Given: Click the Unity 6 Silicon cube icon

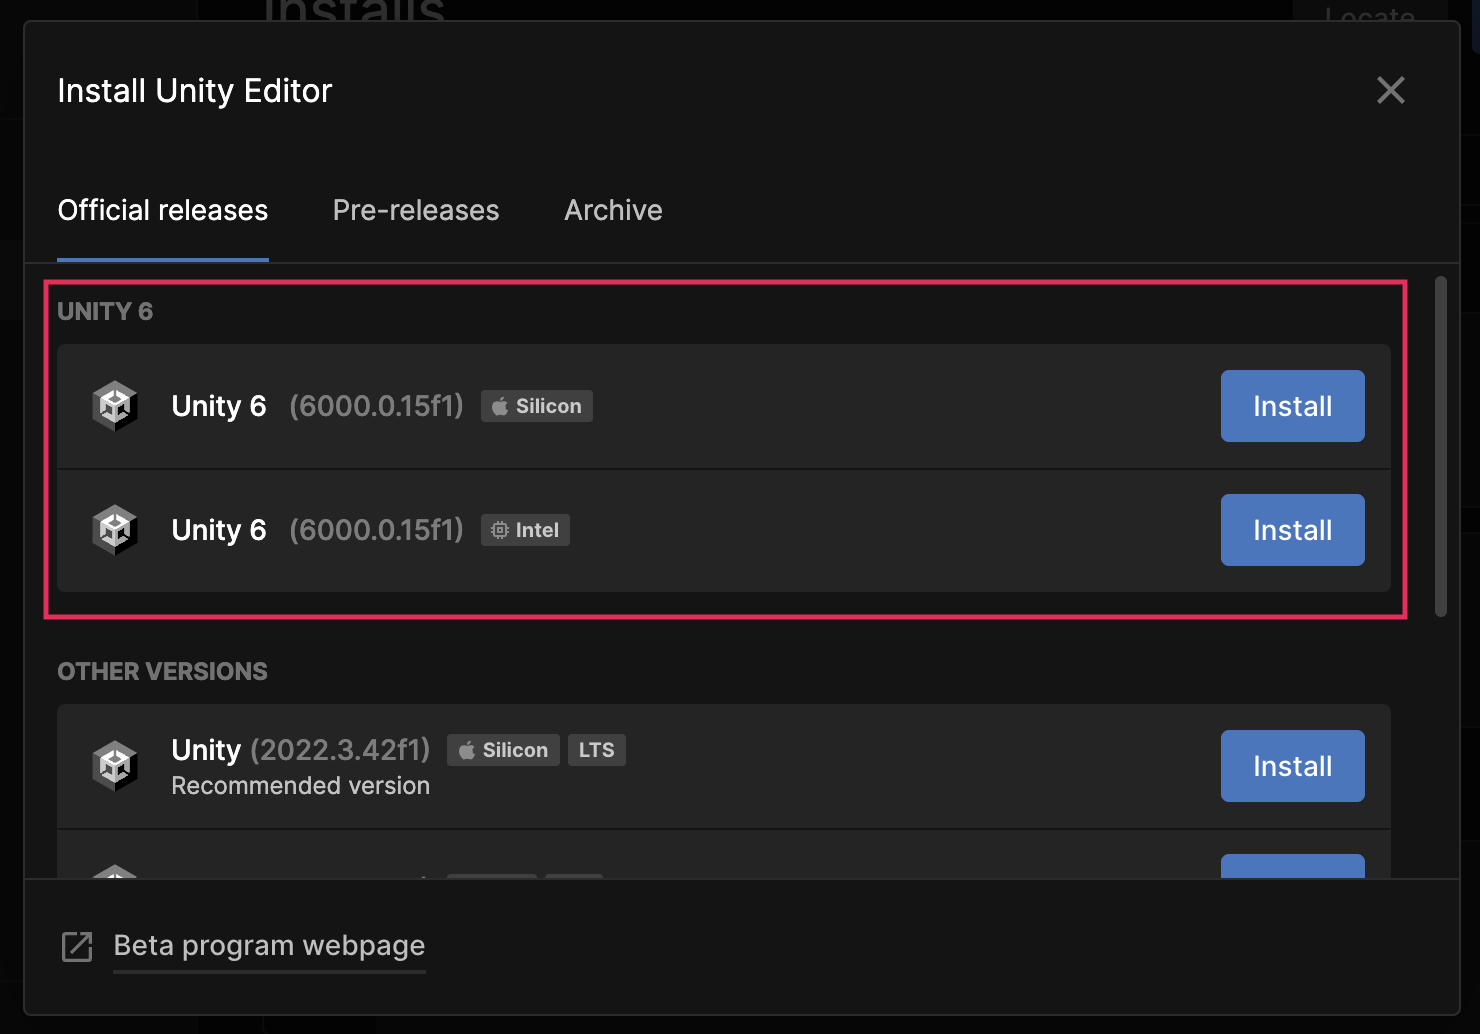Looking at the screenshot, I should tap(115, 406).
